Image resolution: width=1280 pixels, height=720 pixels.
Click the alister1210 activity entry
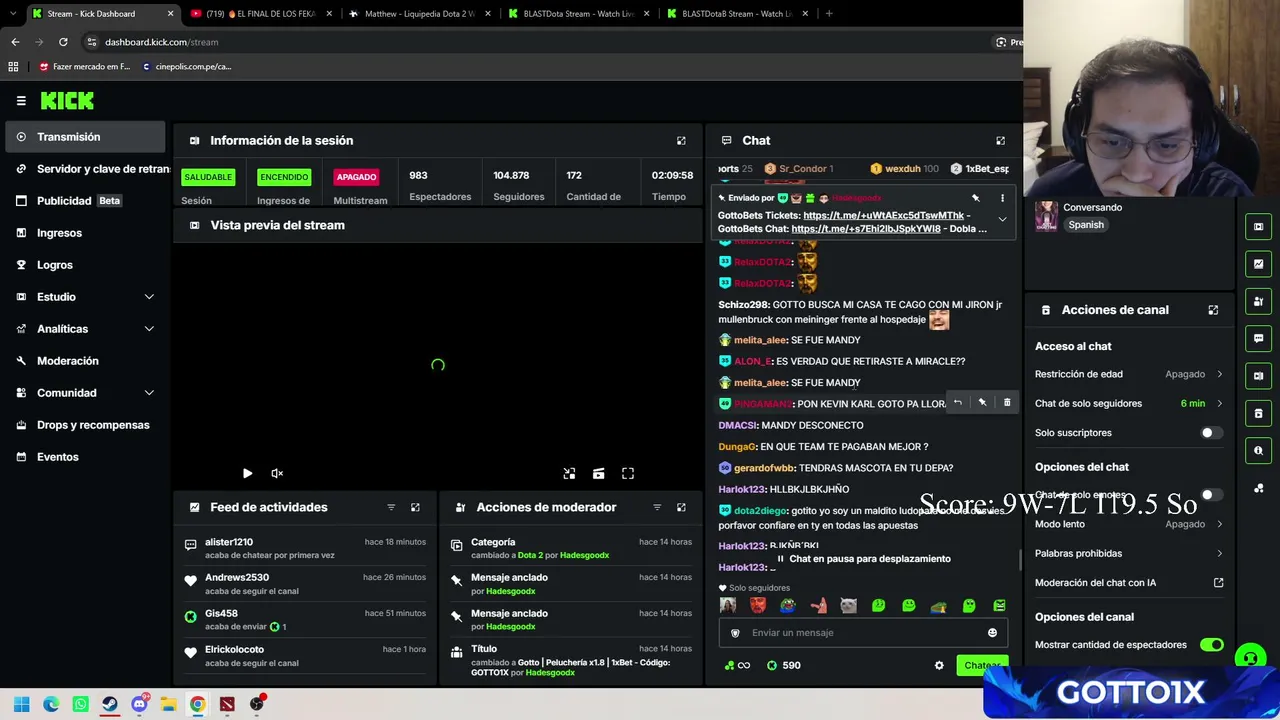tap(306, 548)
